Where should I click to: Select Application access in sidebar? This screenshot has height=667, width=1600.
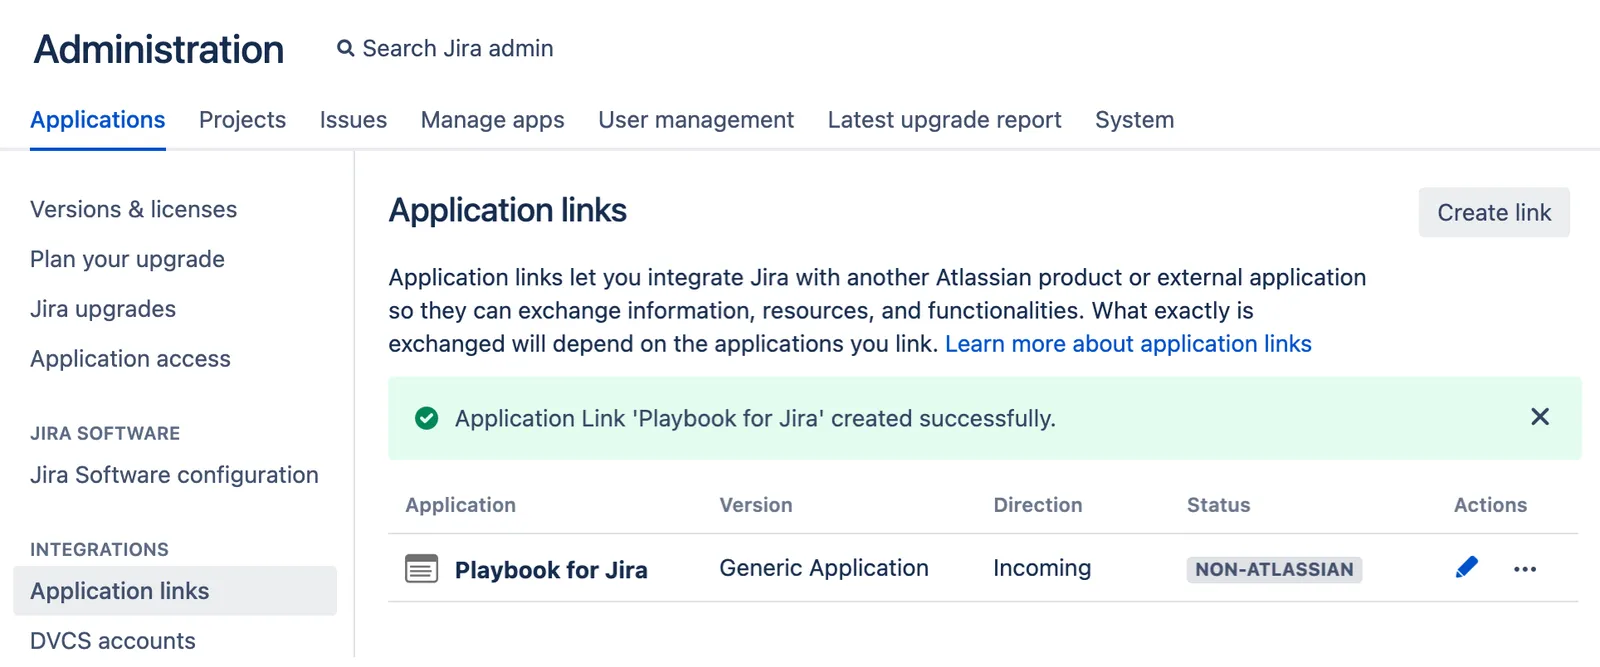[x=130, y=359]
